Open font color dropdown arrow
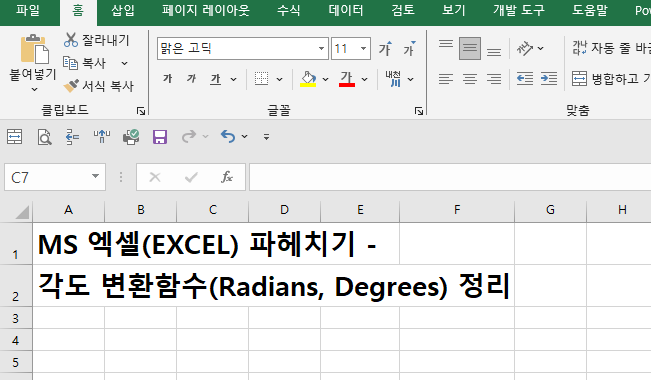 point(365,79)
